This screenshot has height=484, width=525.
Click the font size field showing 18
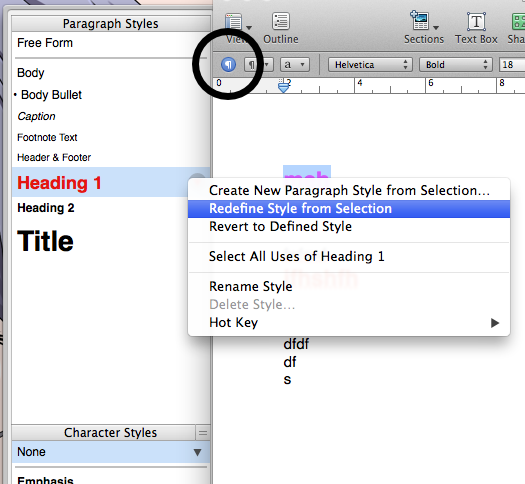(512, 65)
